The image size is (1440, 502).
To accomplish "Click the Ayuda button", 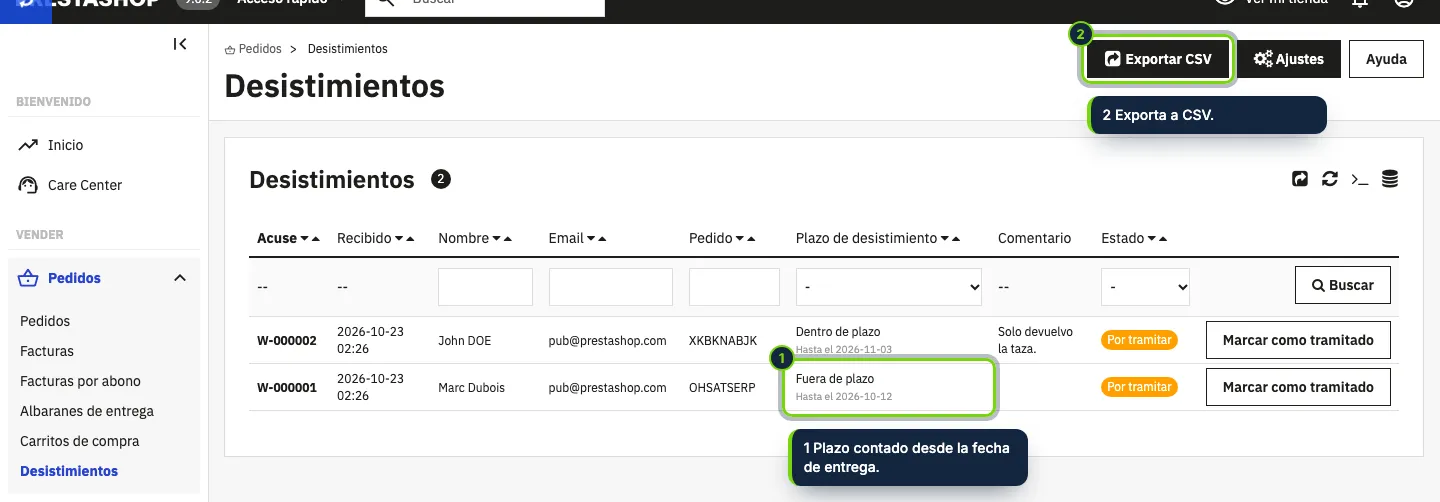I will point(1386,59).
